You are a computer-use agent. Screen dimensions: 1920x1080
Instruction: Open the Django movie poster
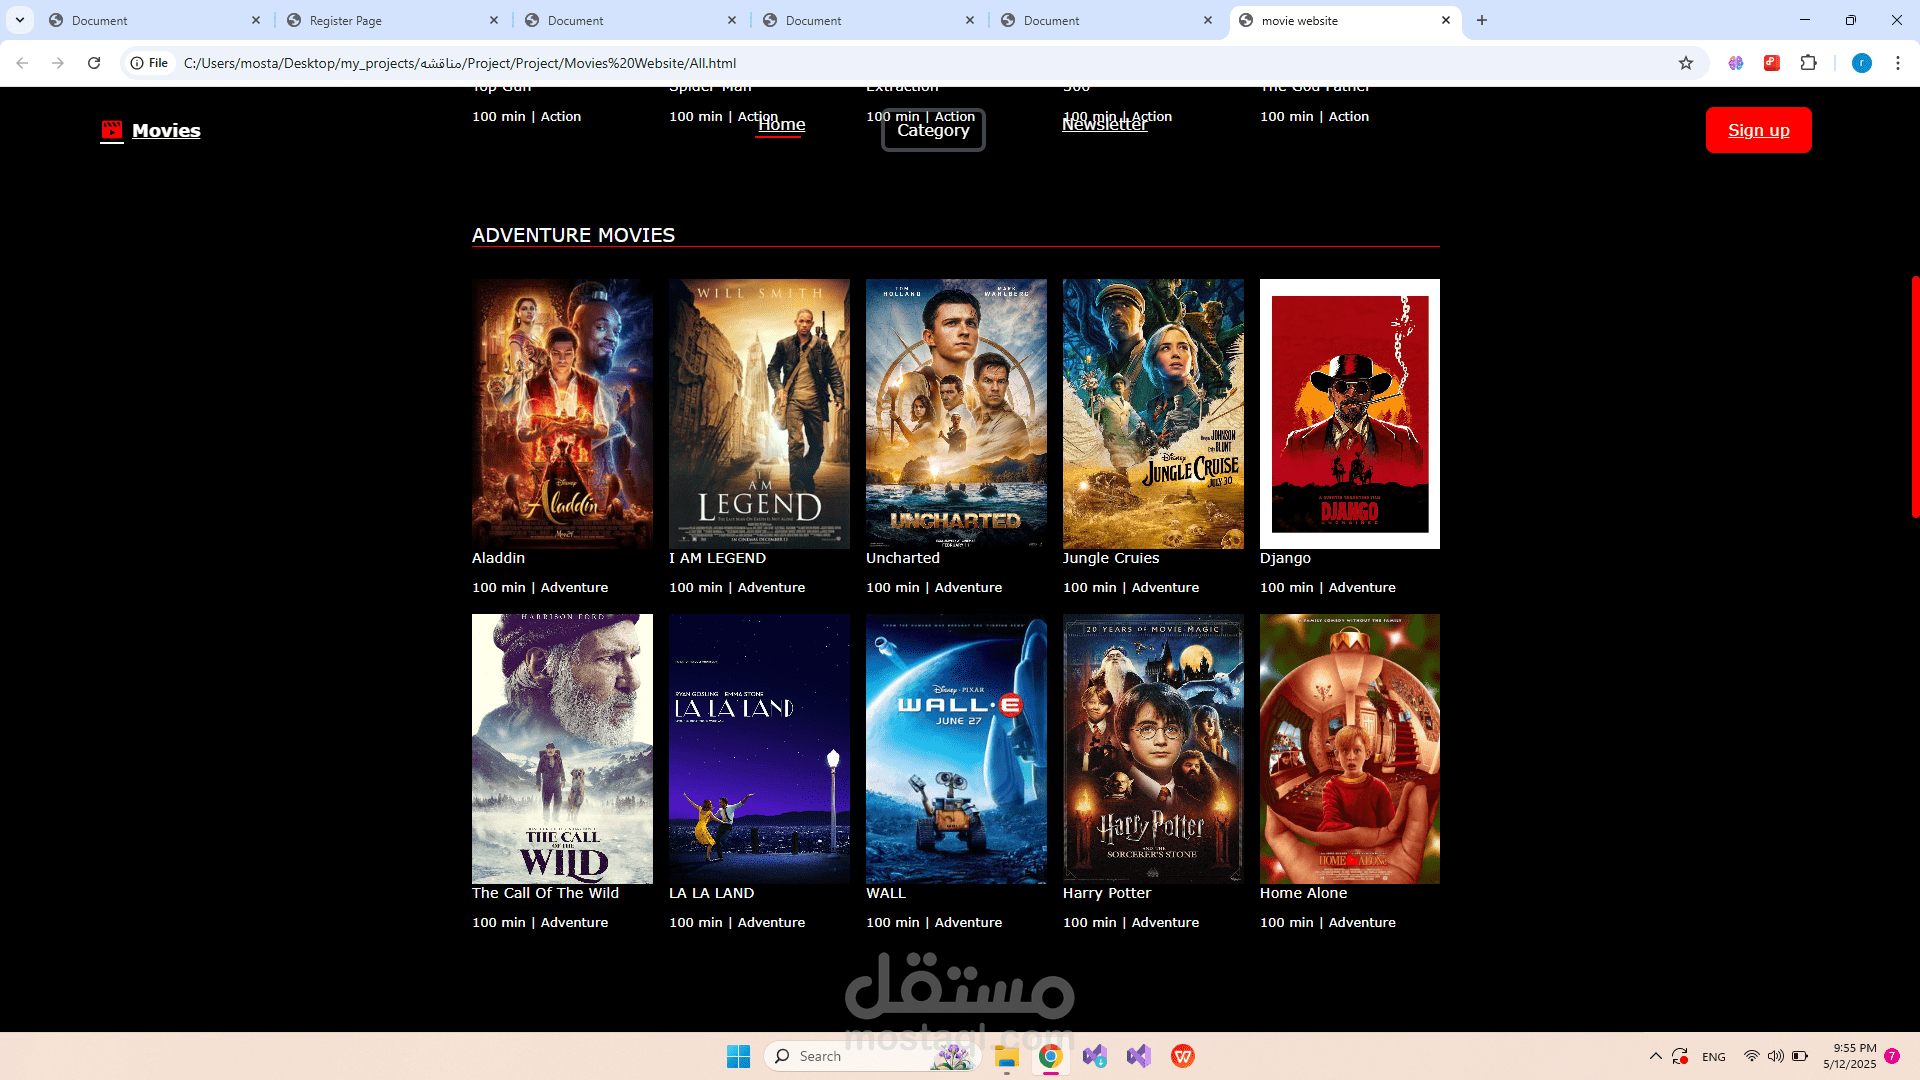click(1350, 414)
